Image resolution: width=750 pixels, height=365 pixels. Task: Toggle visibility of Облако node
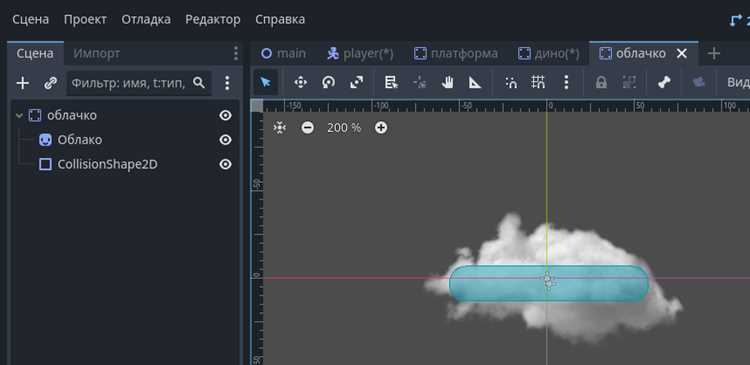pos(225,140)
